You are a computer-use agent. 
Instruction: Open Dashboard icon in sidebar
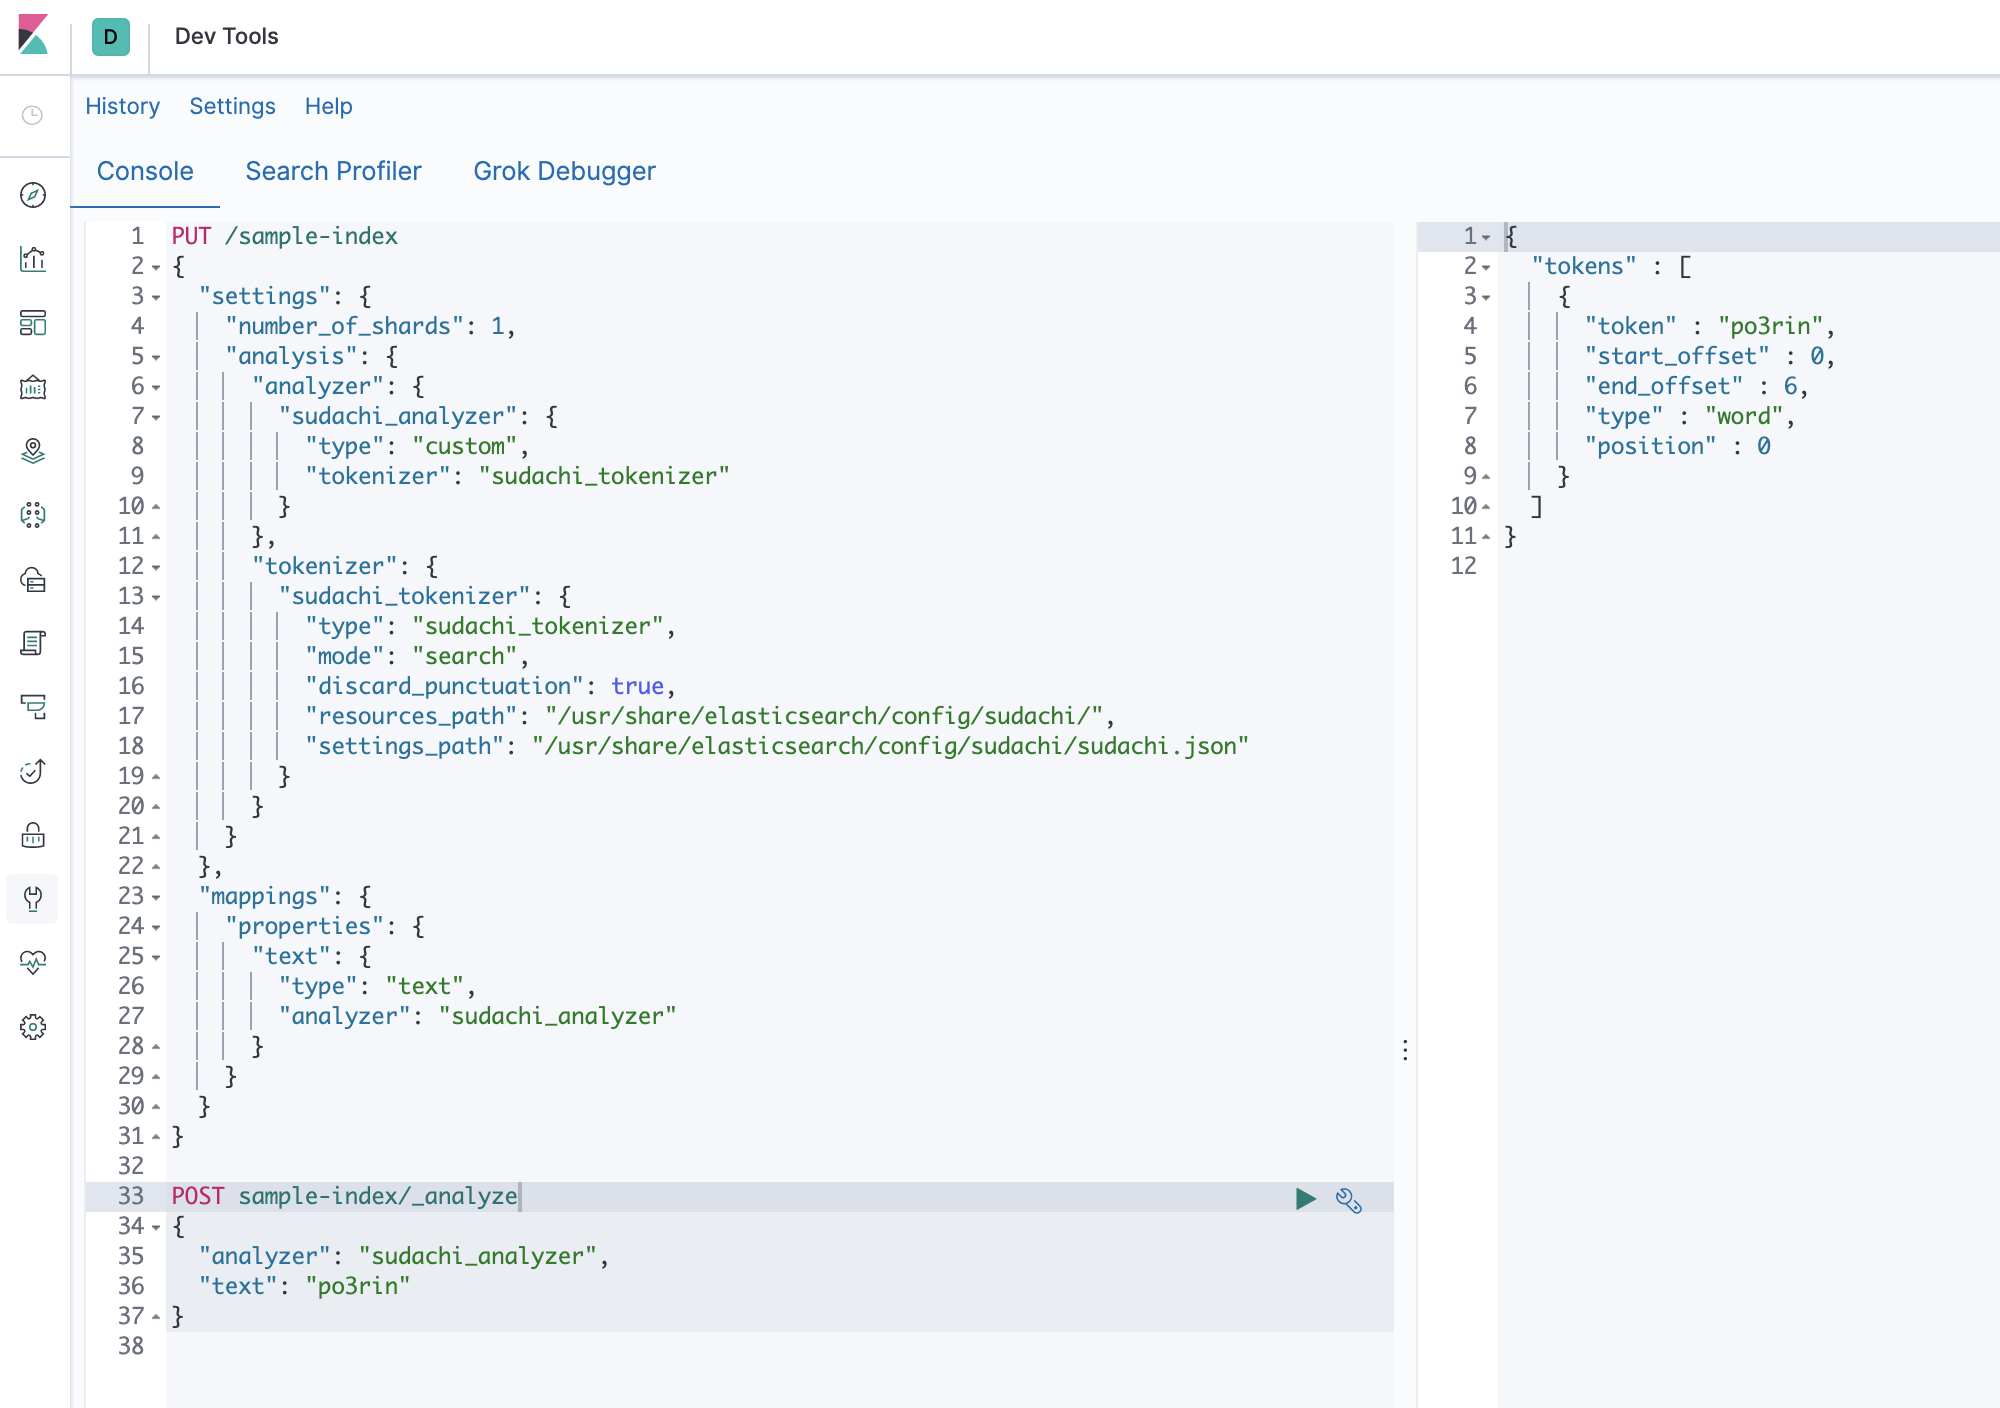(x=33, y=323)
